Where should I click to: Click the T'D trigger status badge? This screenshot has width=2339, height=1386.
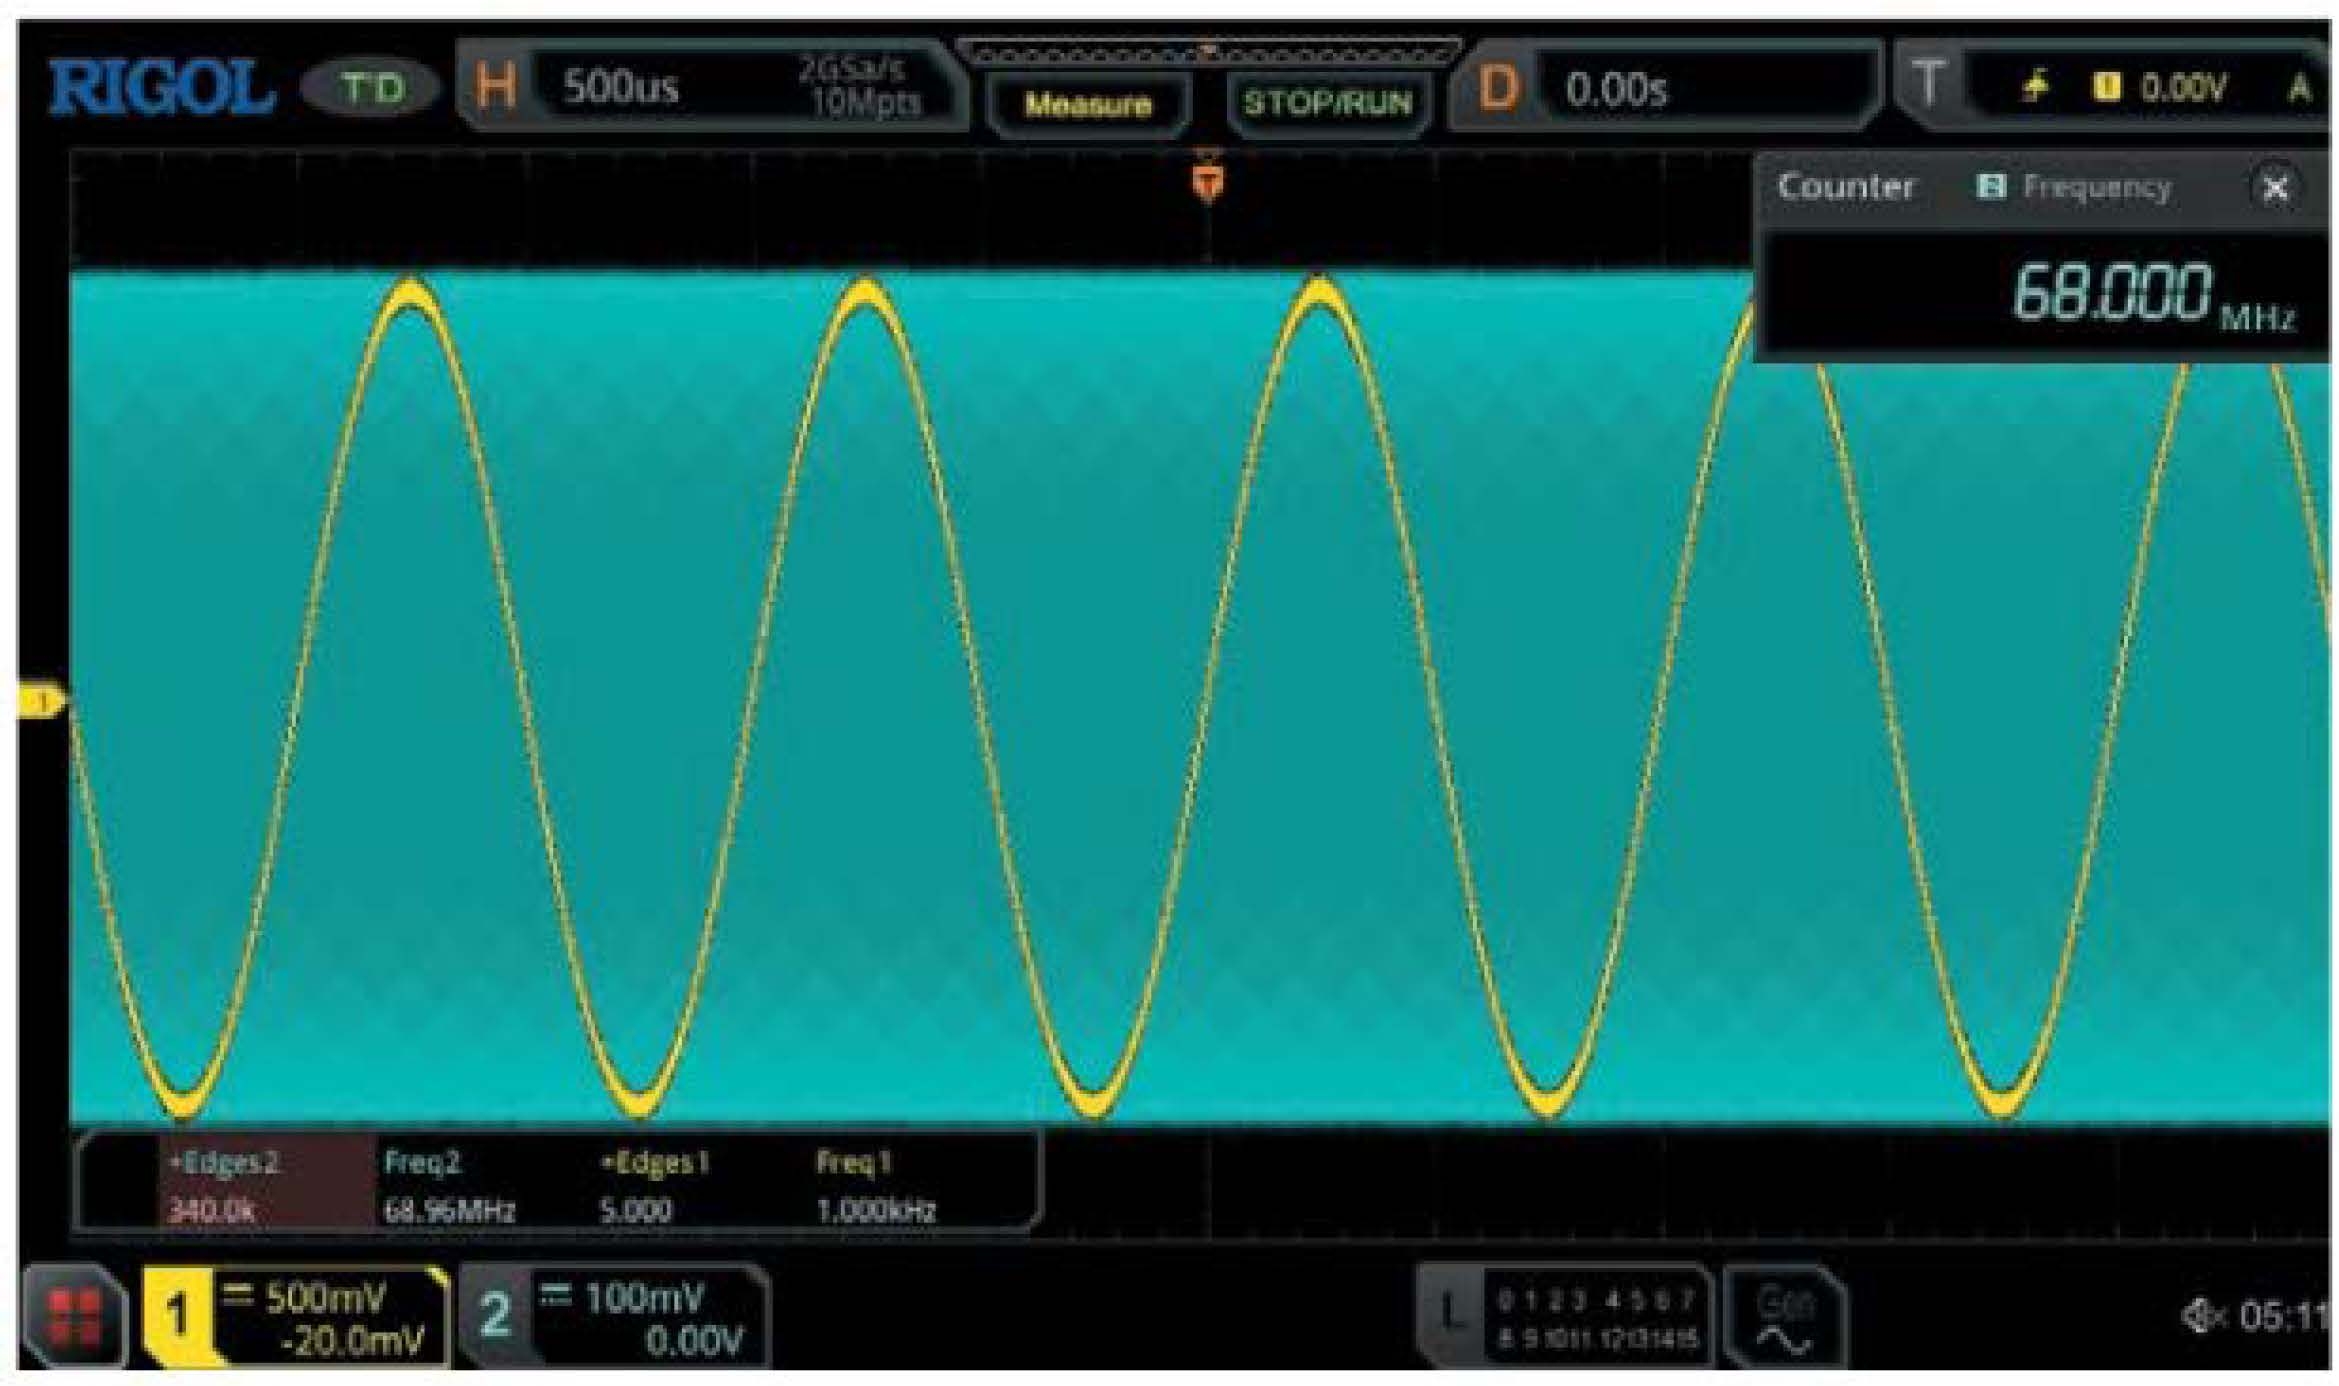[372, 88]
